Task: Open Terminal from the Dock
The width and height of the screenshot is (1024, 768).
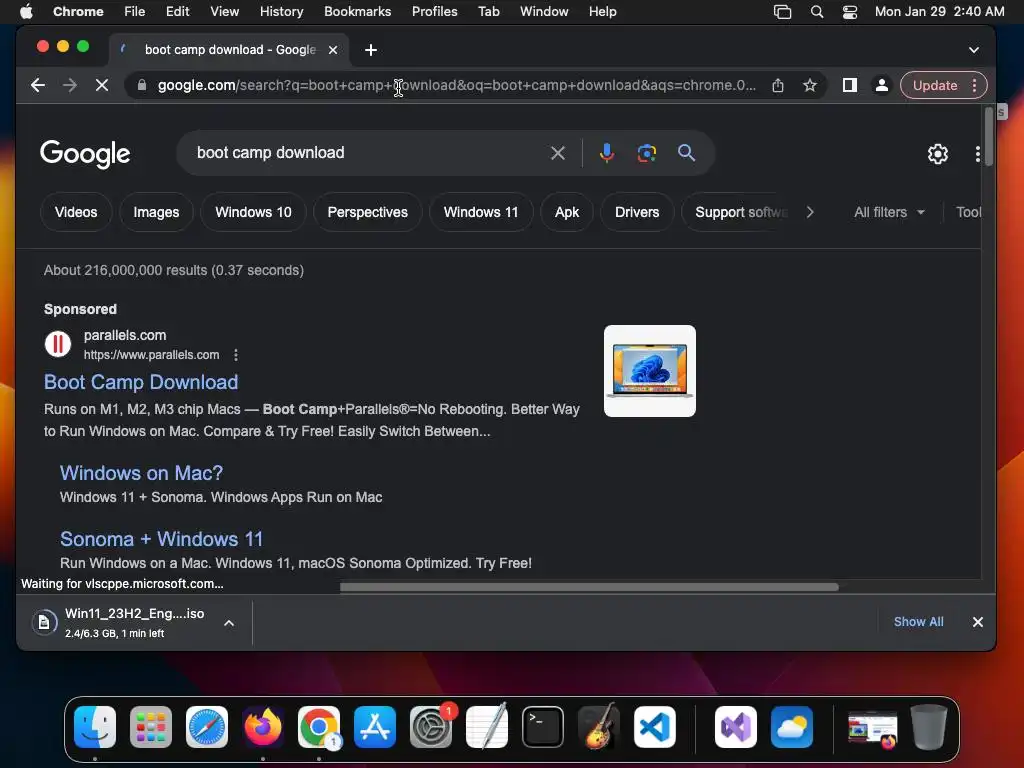Action: (x=543, y=727)
